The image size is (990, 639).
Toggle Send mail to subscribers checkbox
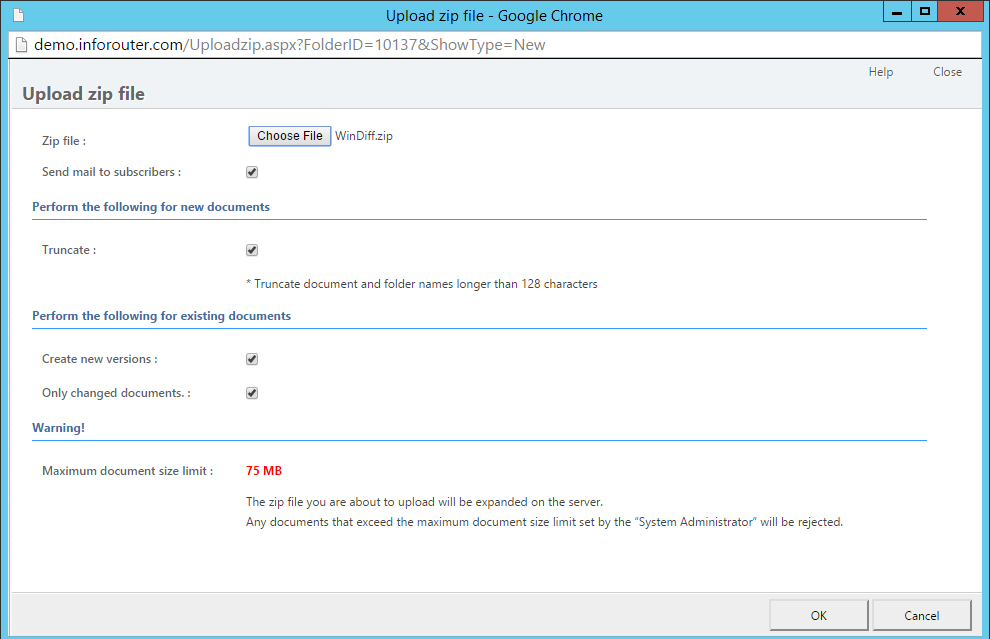pos(252,172)
